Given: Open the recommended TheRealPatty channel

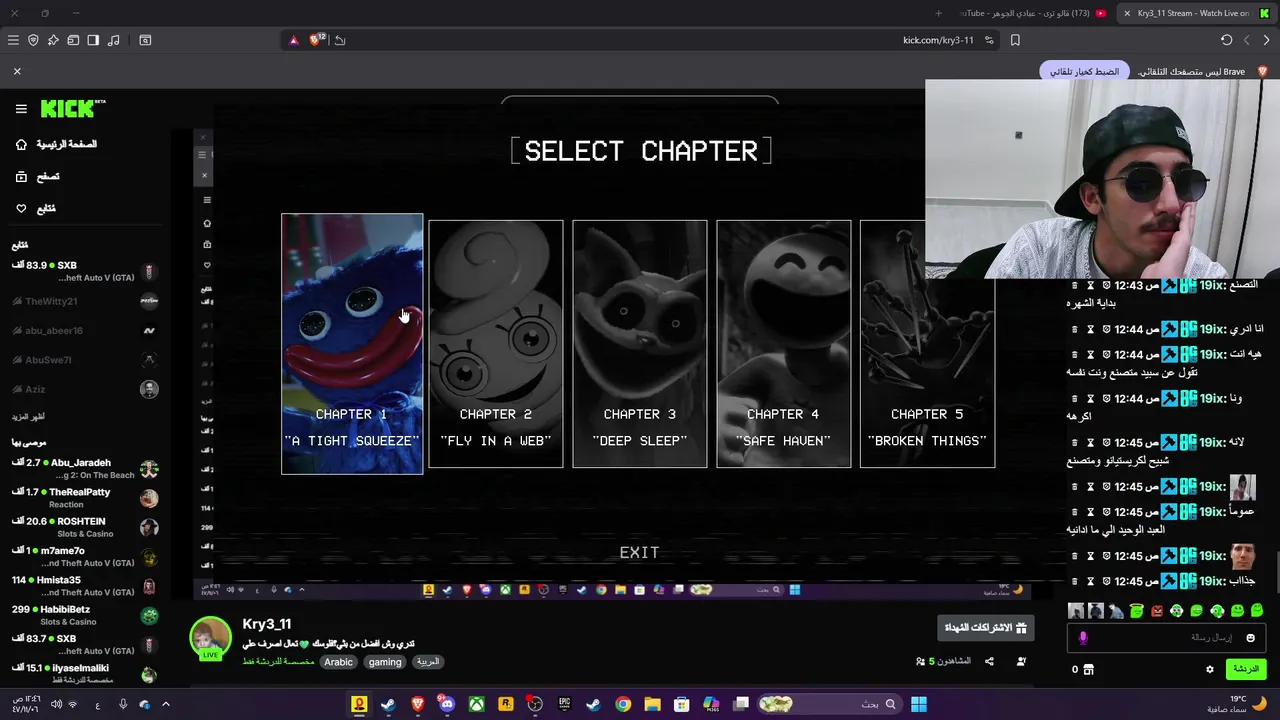Looking at the screenshot, I should pos(85,498).
